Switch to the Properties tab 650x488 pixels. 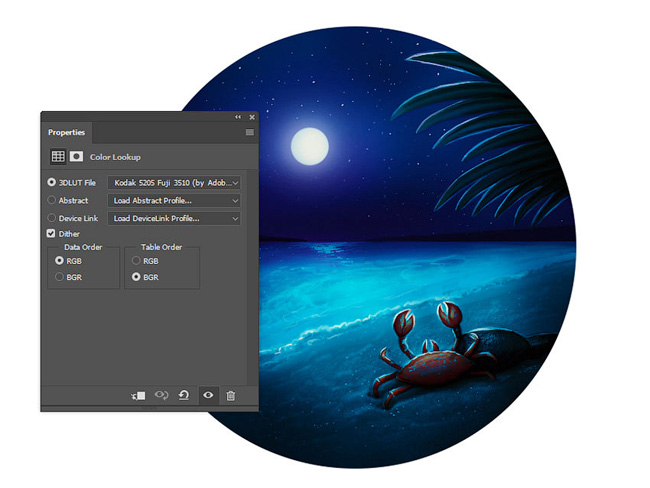[66, 132]
